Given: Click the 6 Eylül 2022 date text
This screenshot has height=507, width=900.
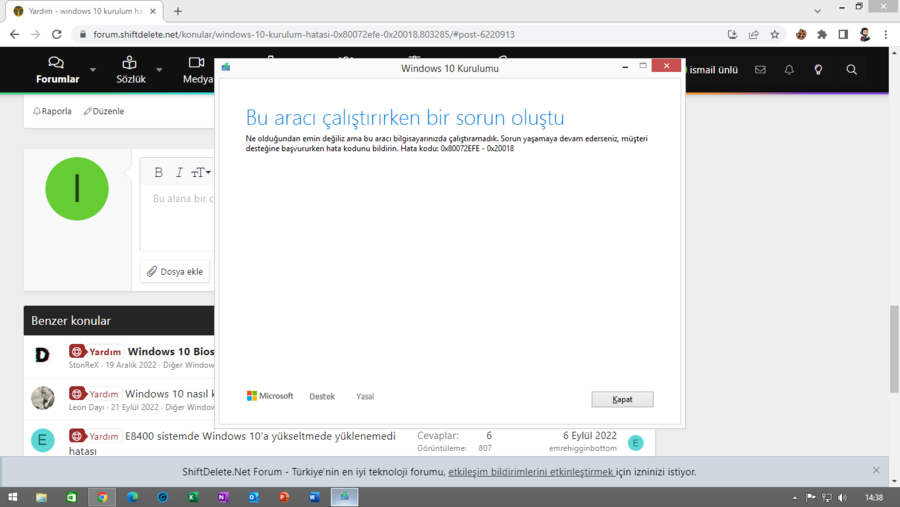Looking at the screenshot, I should (x=589, y=436).
